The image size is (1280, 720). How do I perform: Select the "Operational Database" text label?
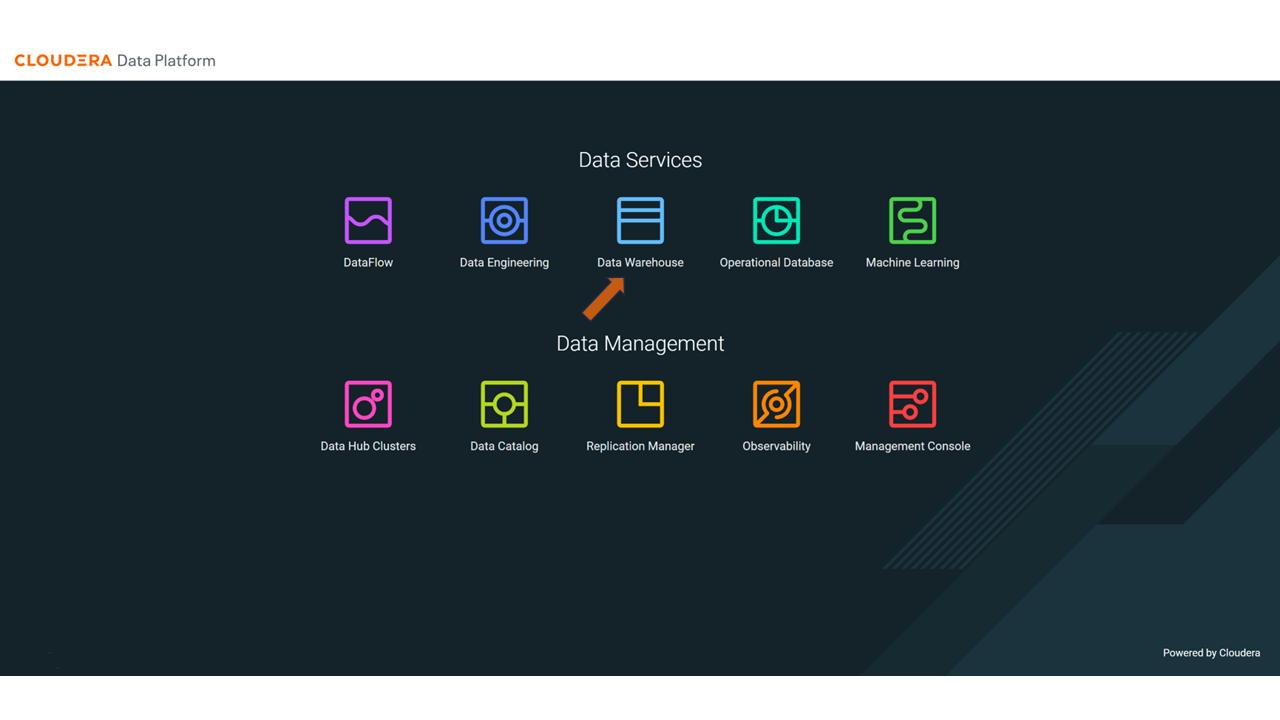point(776,263)
